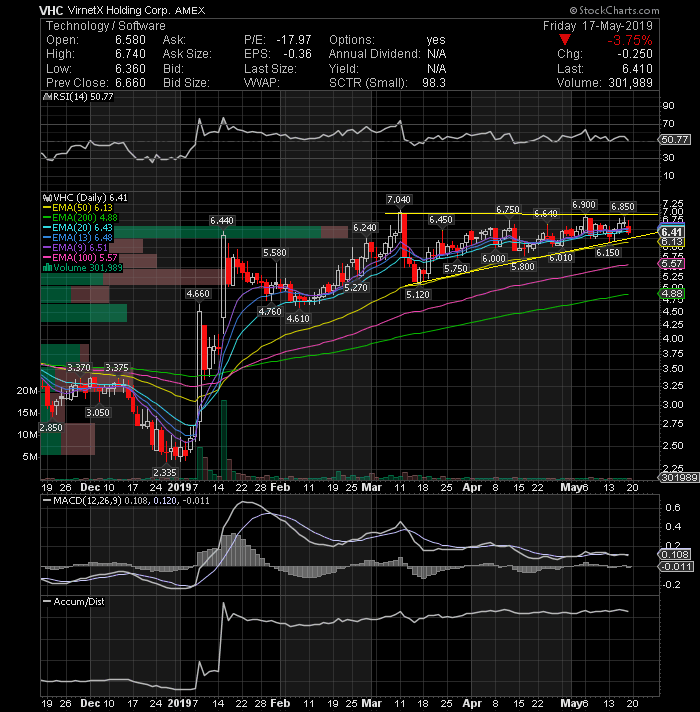Screen dimensions: 700x712
Task: Select the VirnetX Holding Corp. company name
Action: pos(119,10)
